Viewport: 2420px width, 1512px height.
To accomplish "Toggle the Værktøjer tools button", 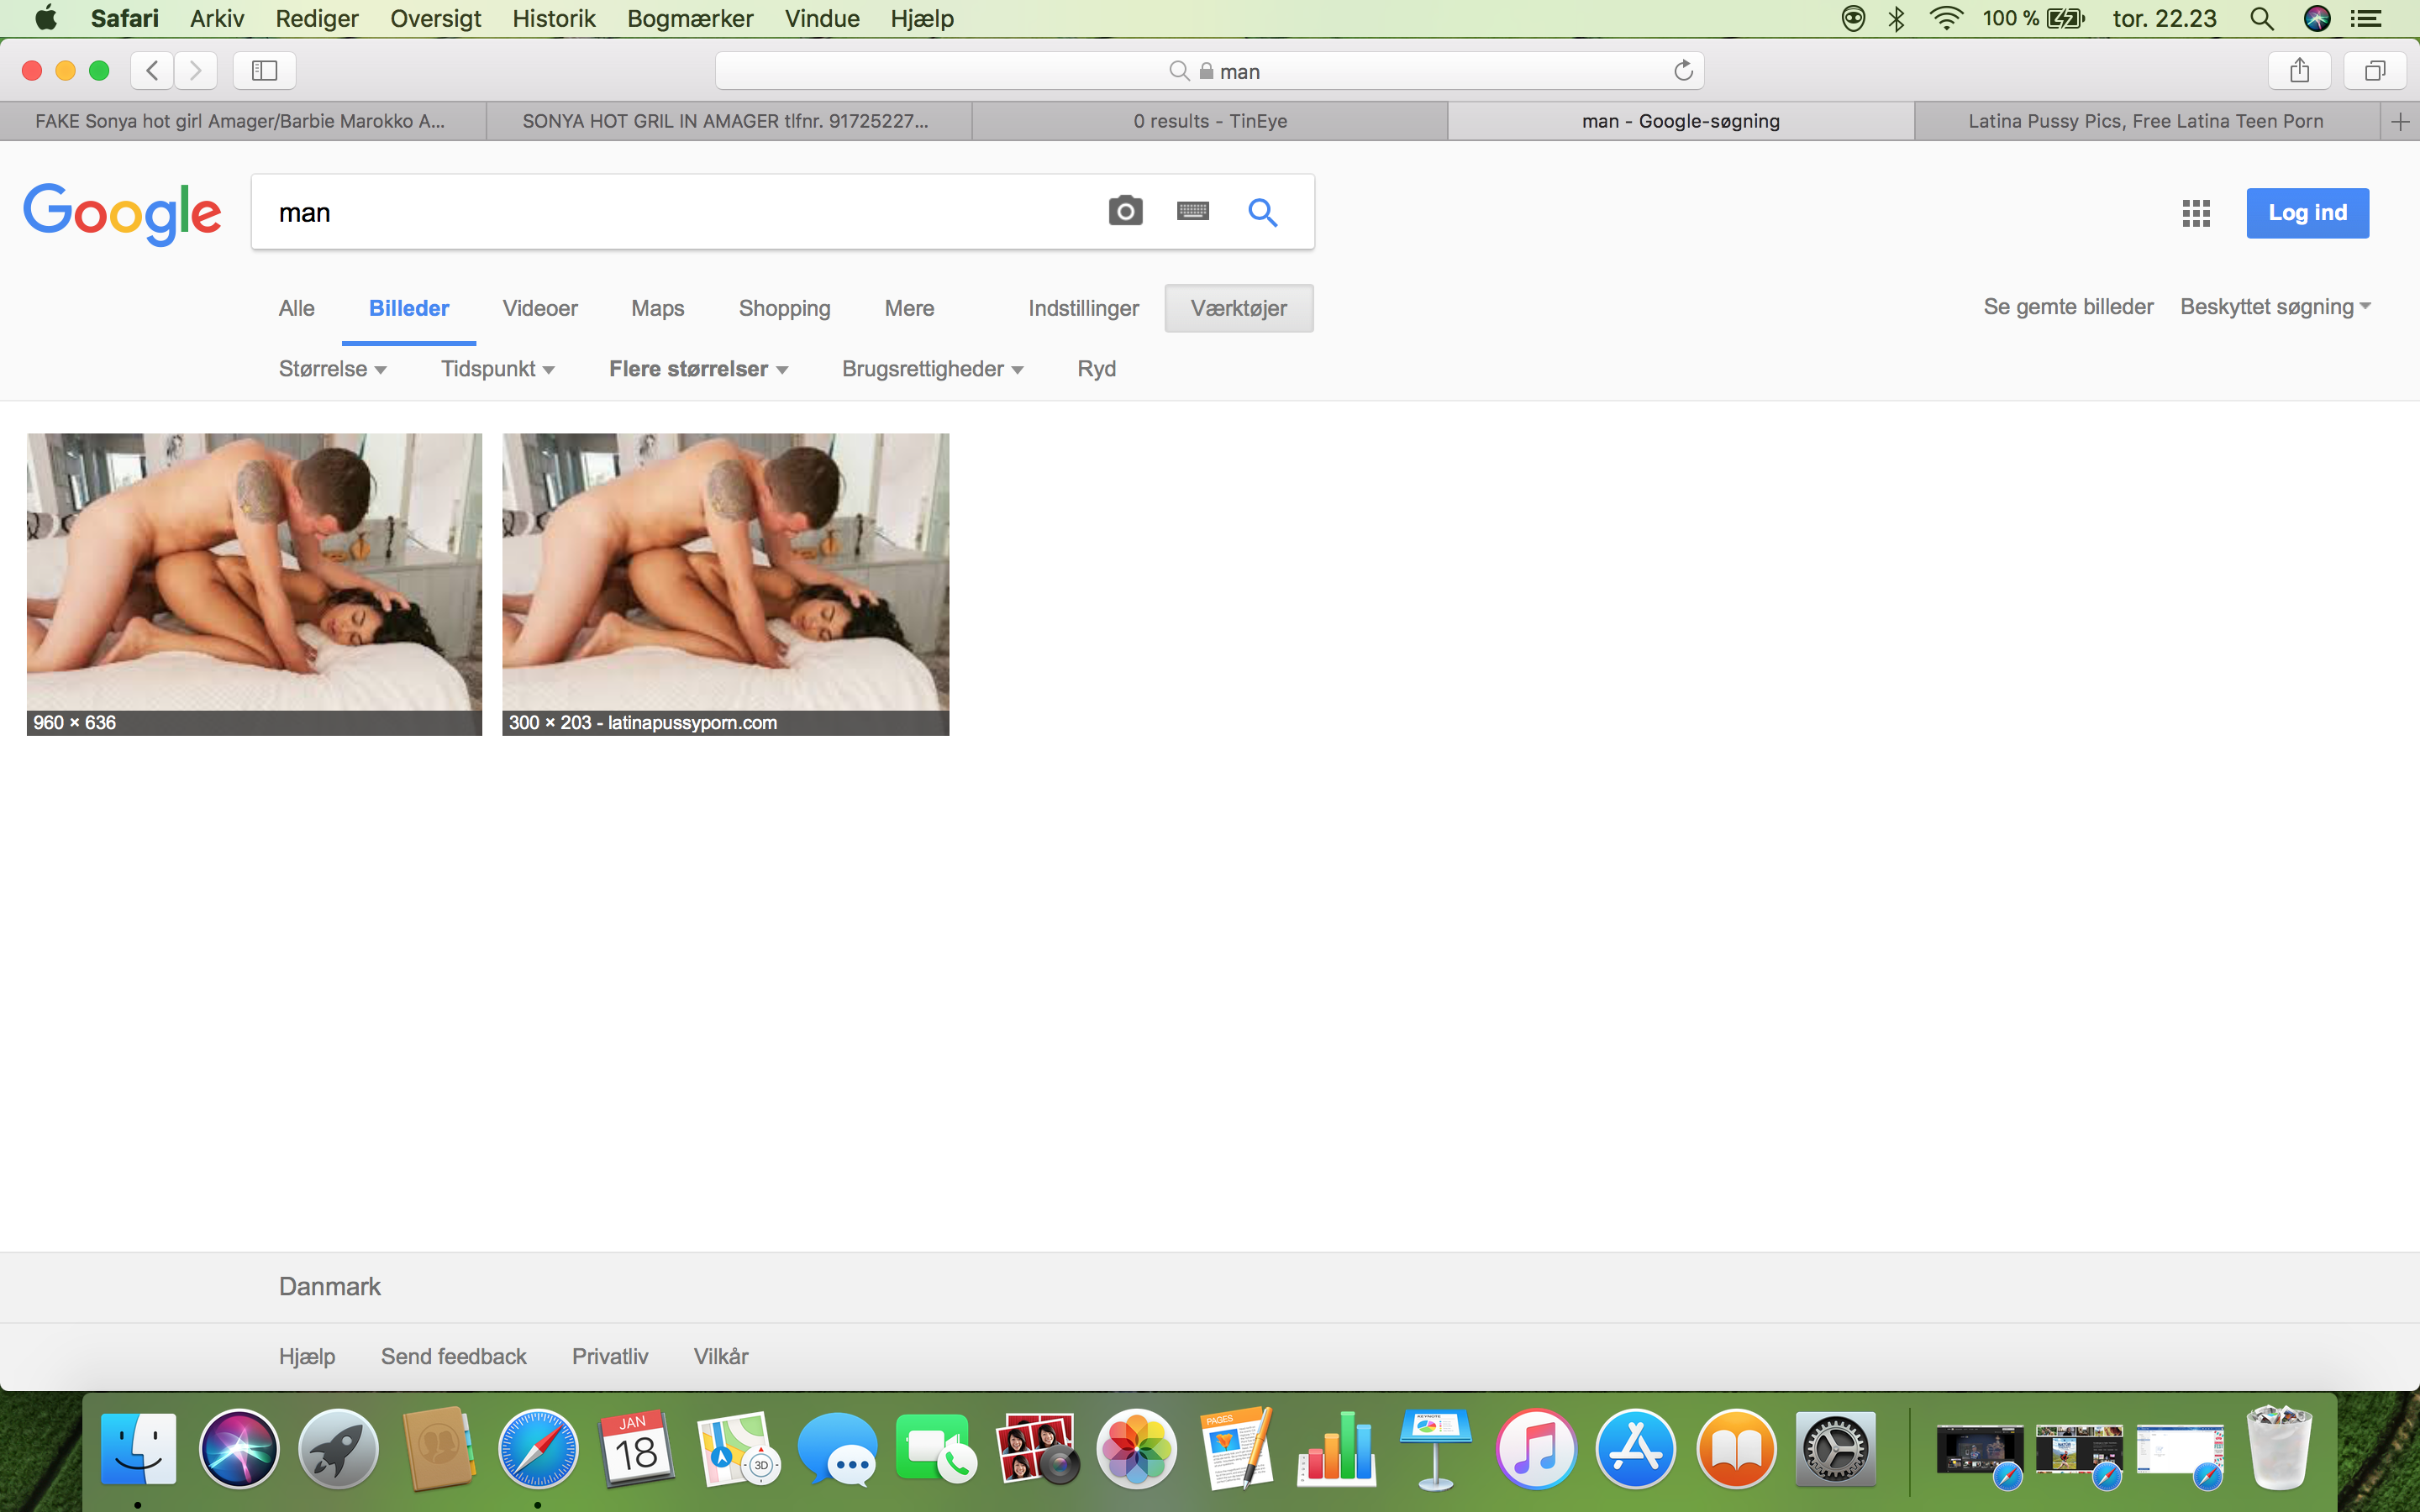I will (1238, 308).
